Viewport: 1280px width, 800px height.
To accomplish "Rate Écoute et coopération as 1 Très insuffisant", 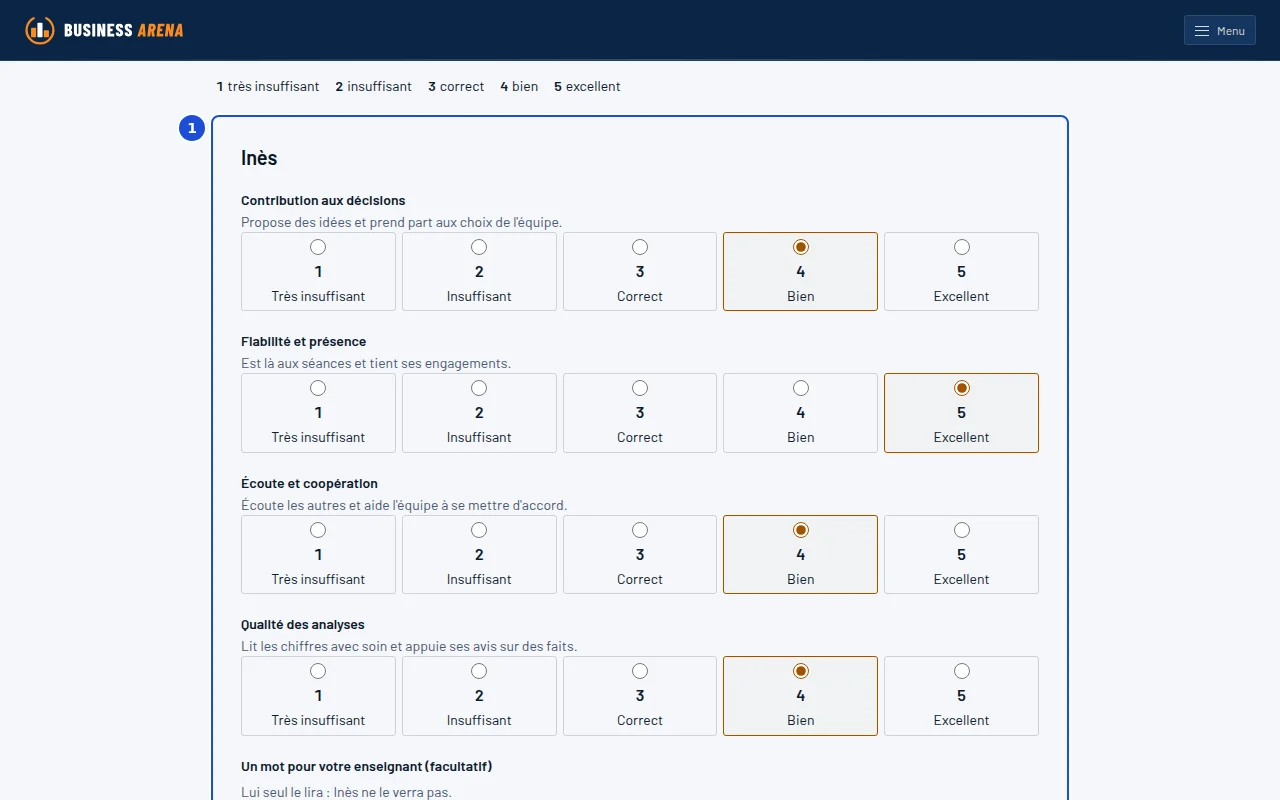I will pyautogui.click(x=318, y=555).
